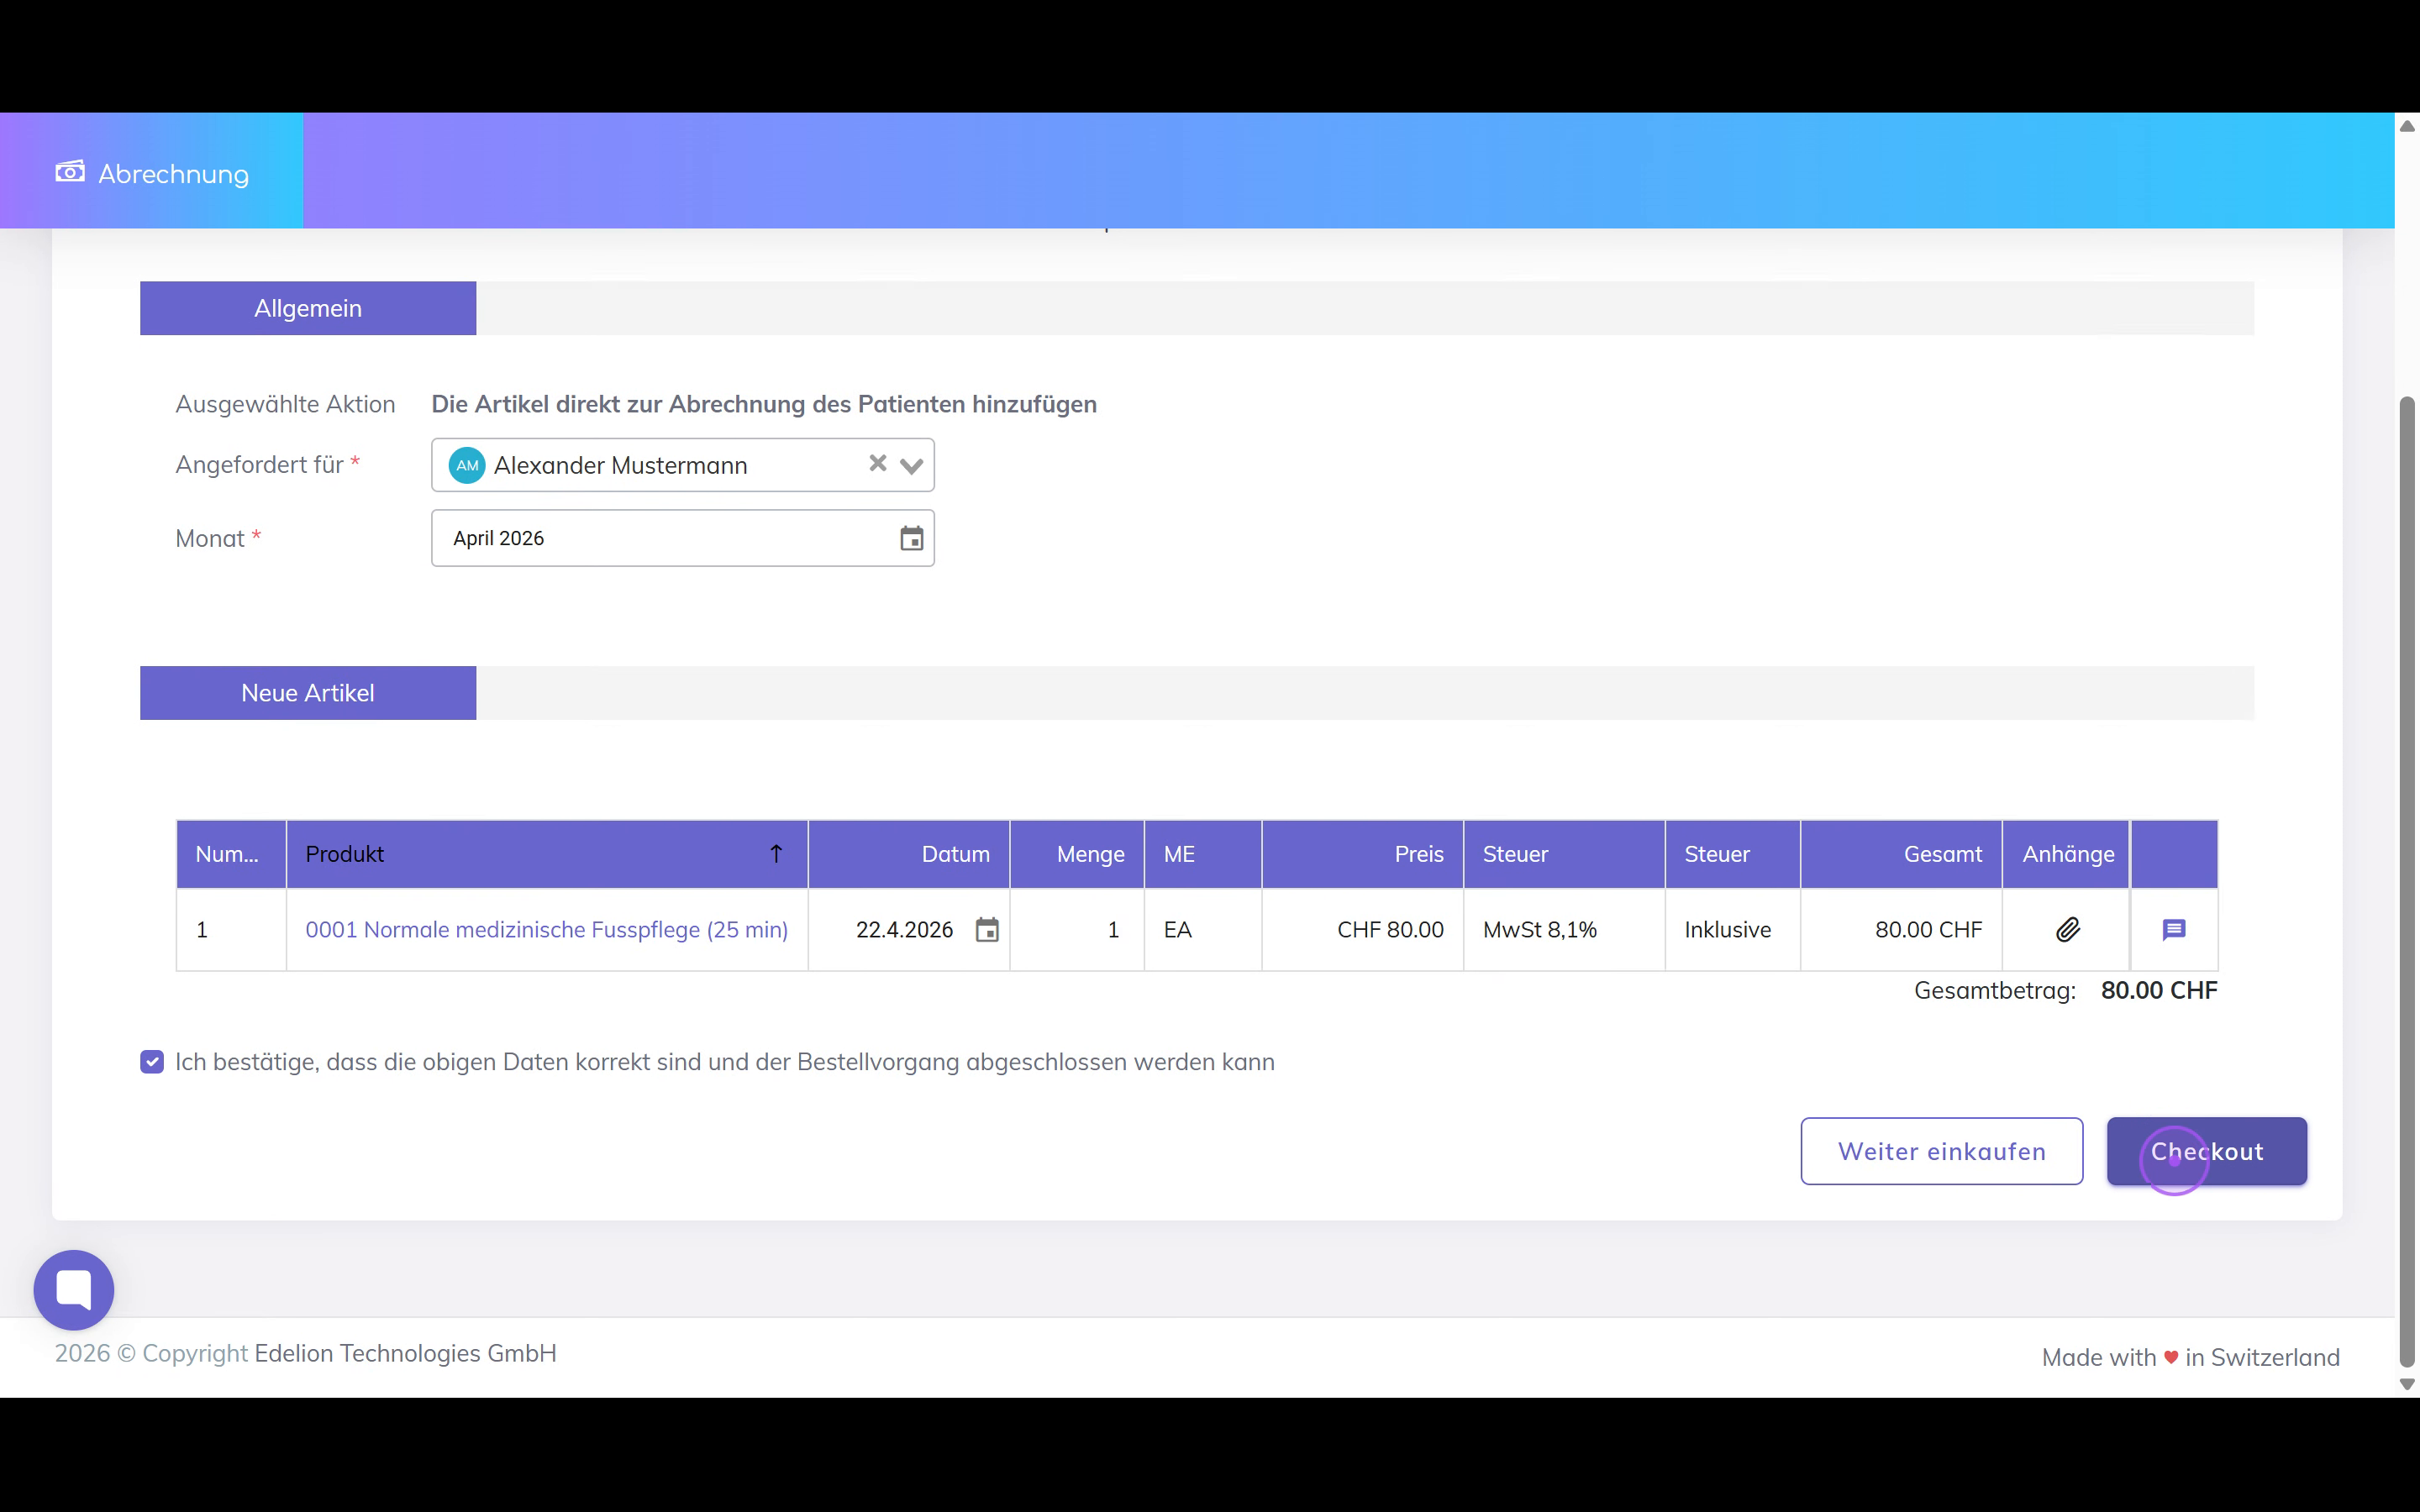The image size is (2420, 1512).
Task: Click the paperclip attachment icon
Action: click(2067, 930)
